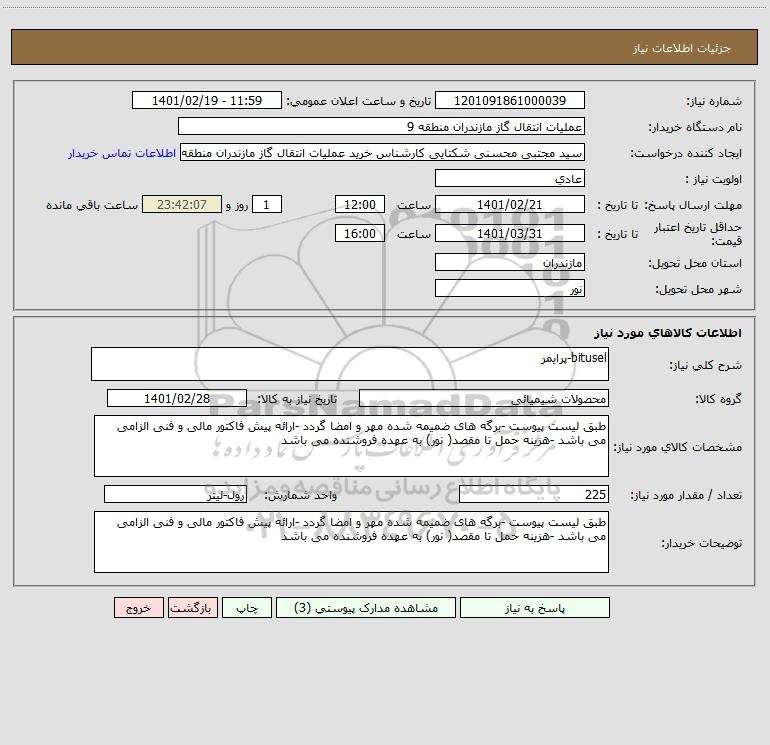Click the response deadline time 12:00
Viewport: 770px width, 745px height.
tap(359, 204)
